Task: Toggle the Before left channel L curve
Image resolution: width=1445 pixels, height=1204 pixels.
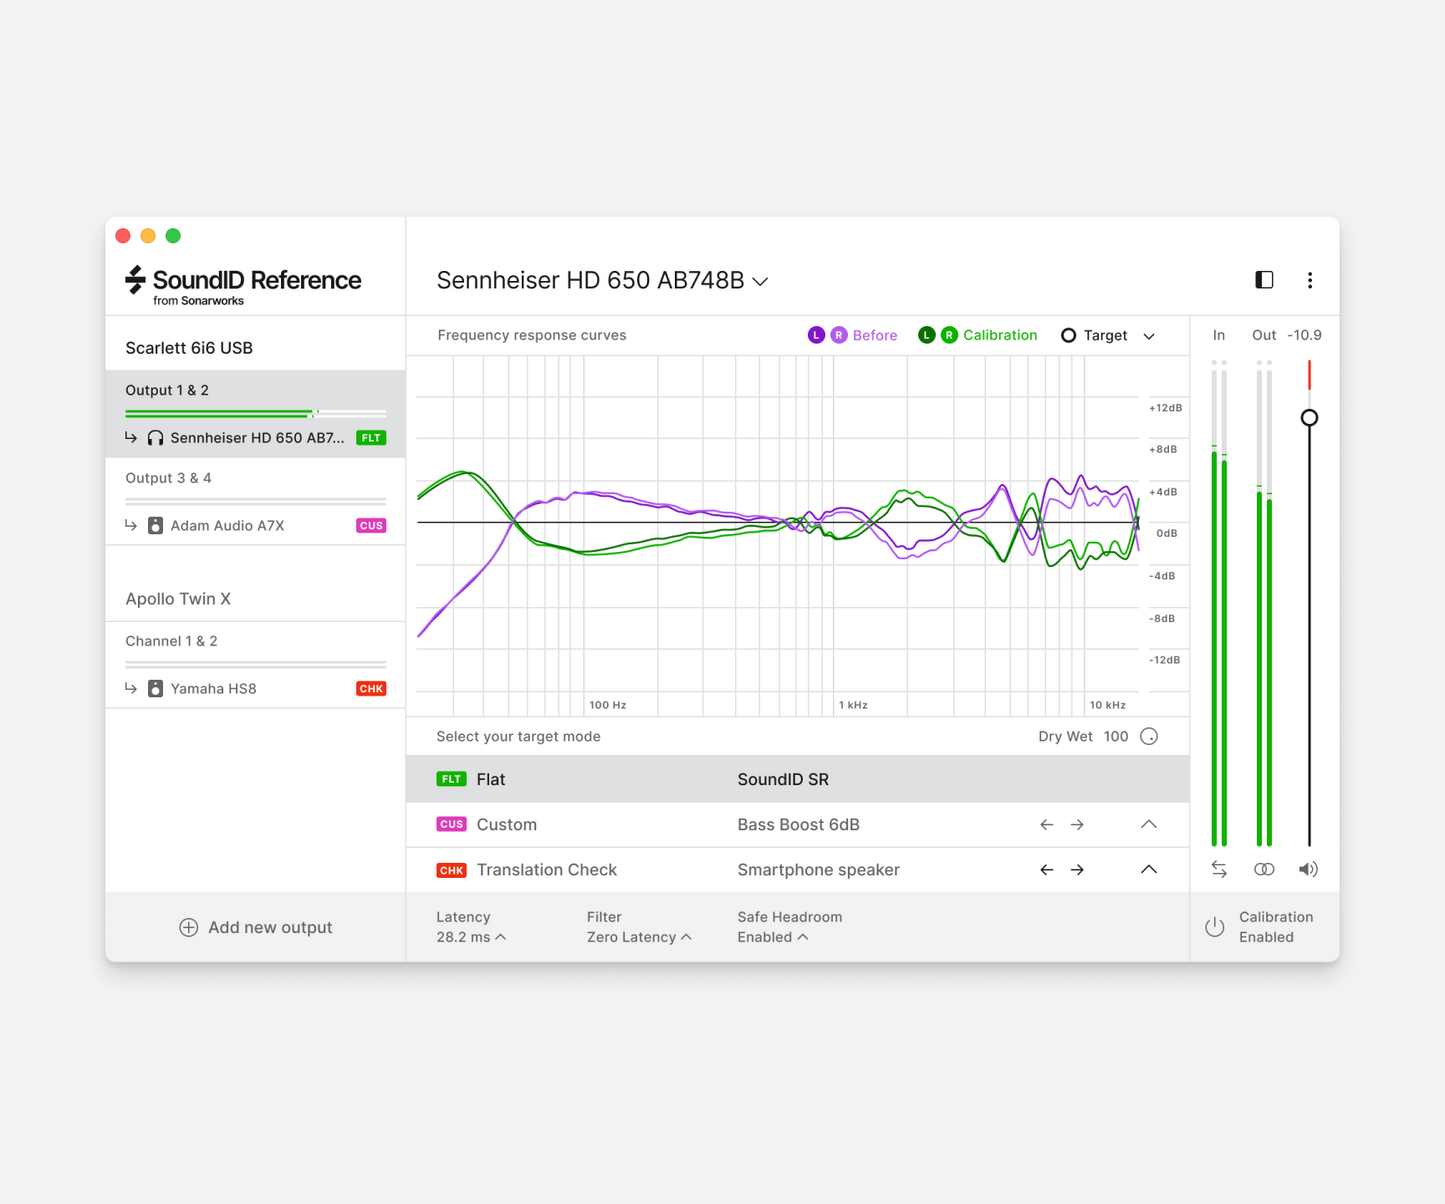Action: click(816, 335)
